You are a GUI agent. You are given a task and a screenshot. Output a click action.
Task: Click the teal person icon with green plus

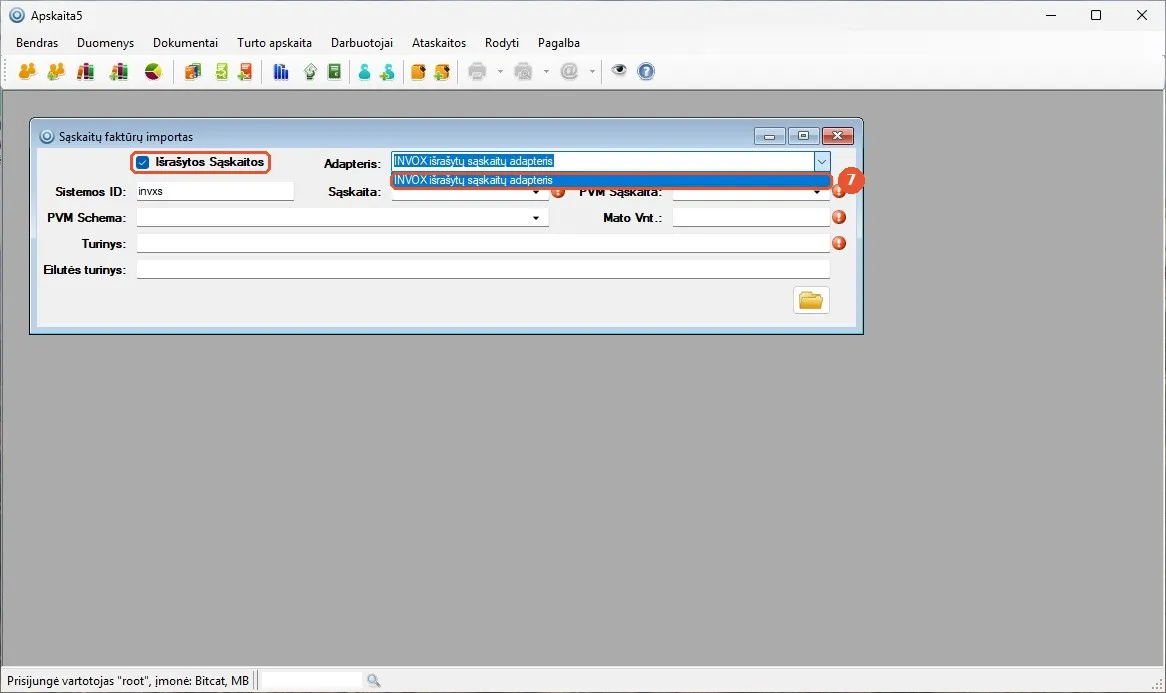(387, 71)
